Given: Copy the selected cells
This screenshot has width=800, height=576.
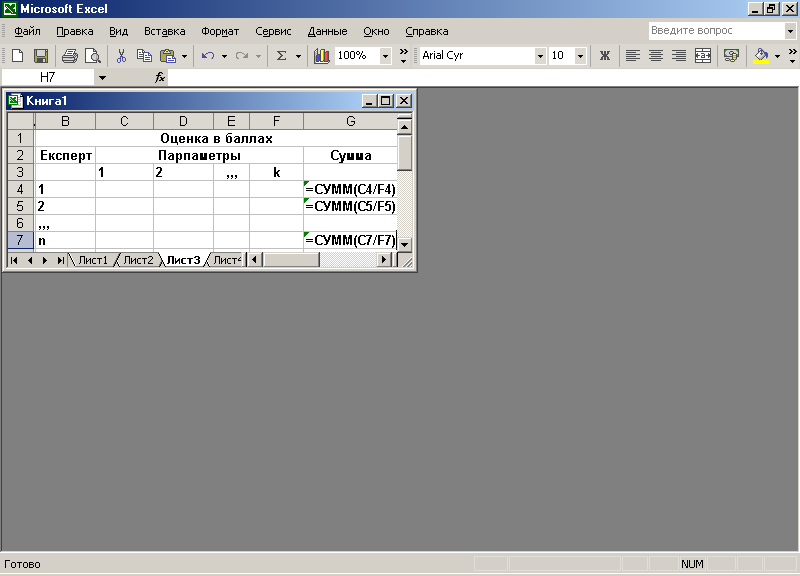Looking at the screenshot, I should tap(144, 56).
